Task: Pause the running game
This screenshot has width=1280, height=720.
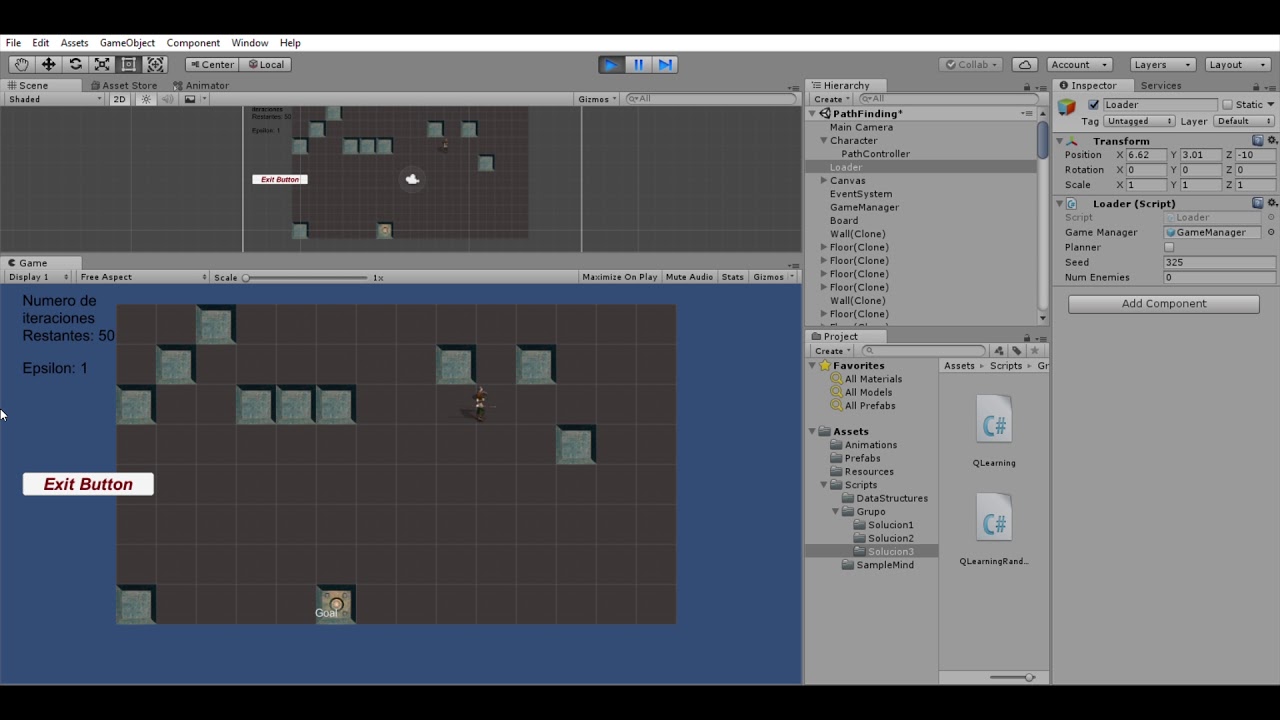Action: (x=638, y=64)
